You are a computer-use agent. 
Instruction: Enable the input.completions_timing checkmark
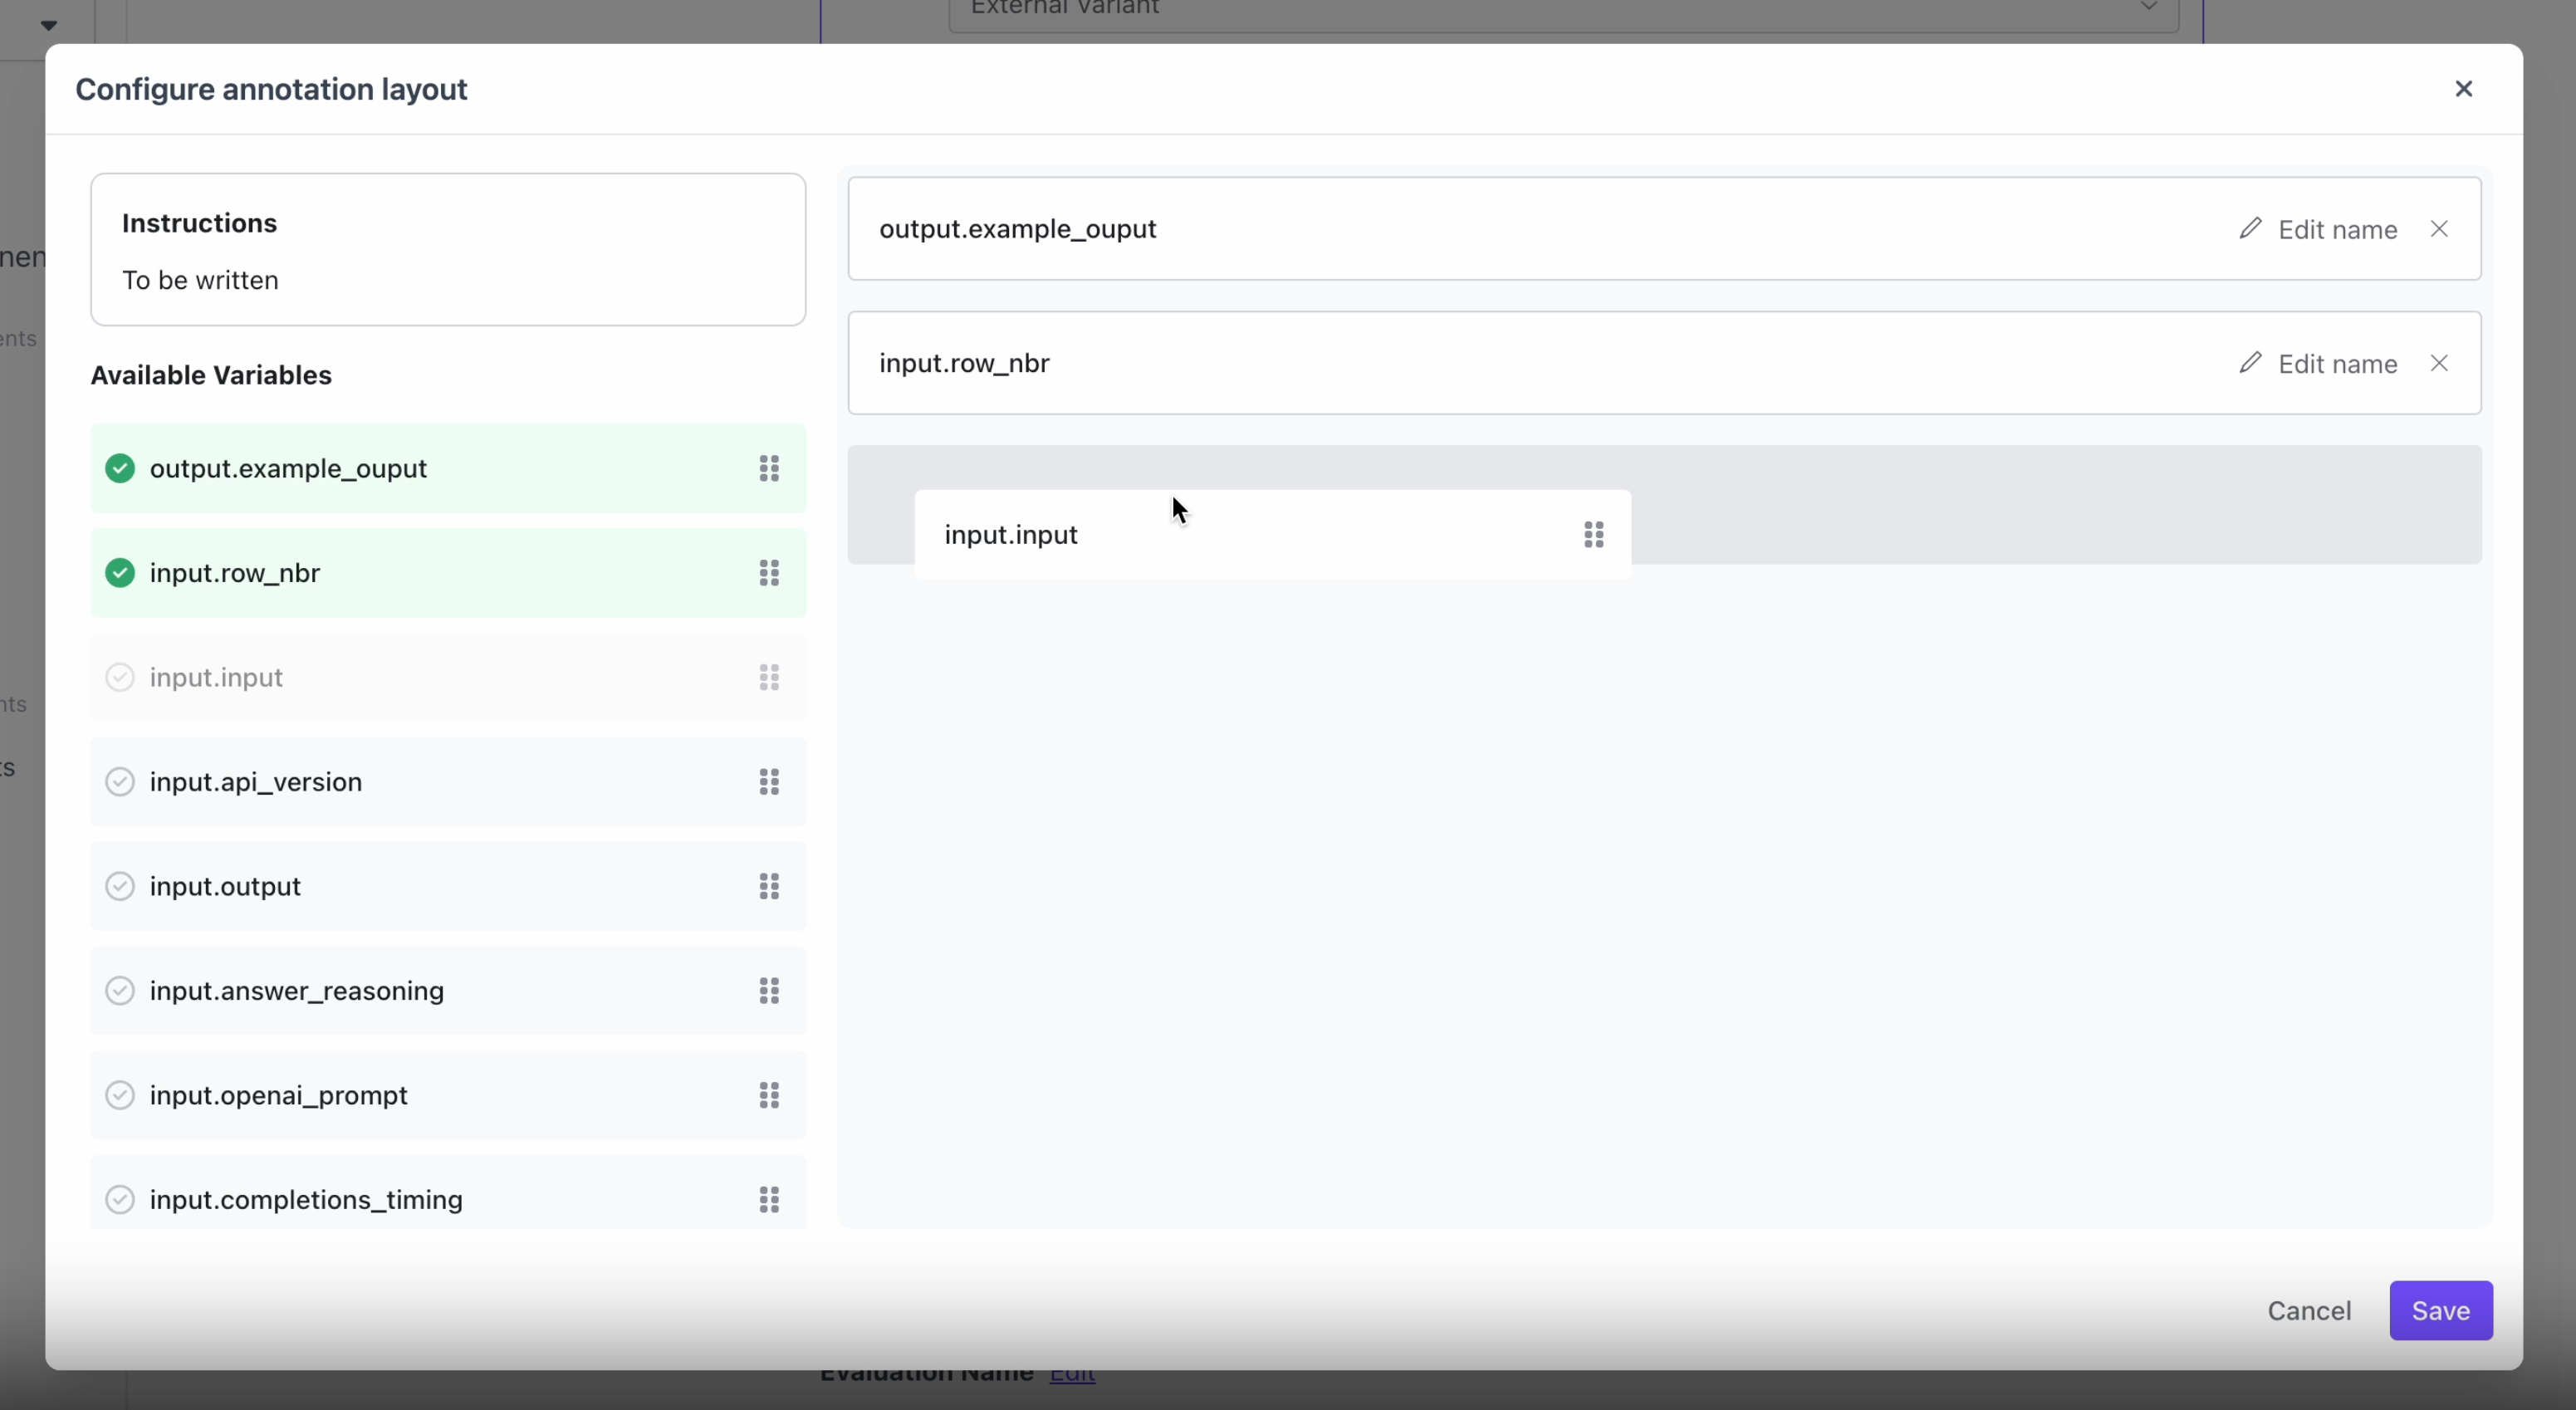[x=120, y=1199]
